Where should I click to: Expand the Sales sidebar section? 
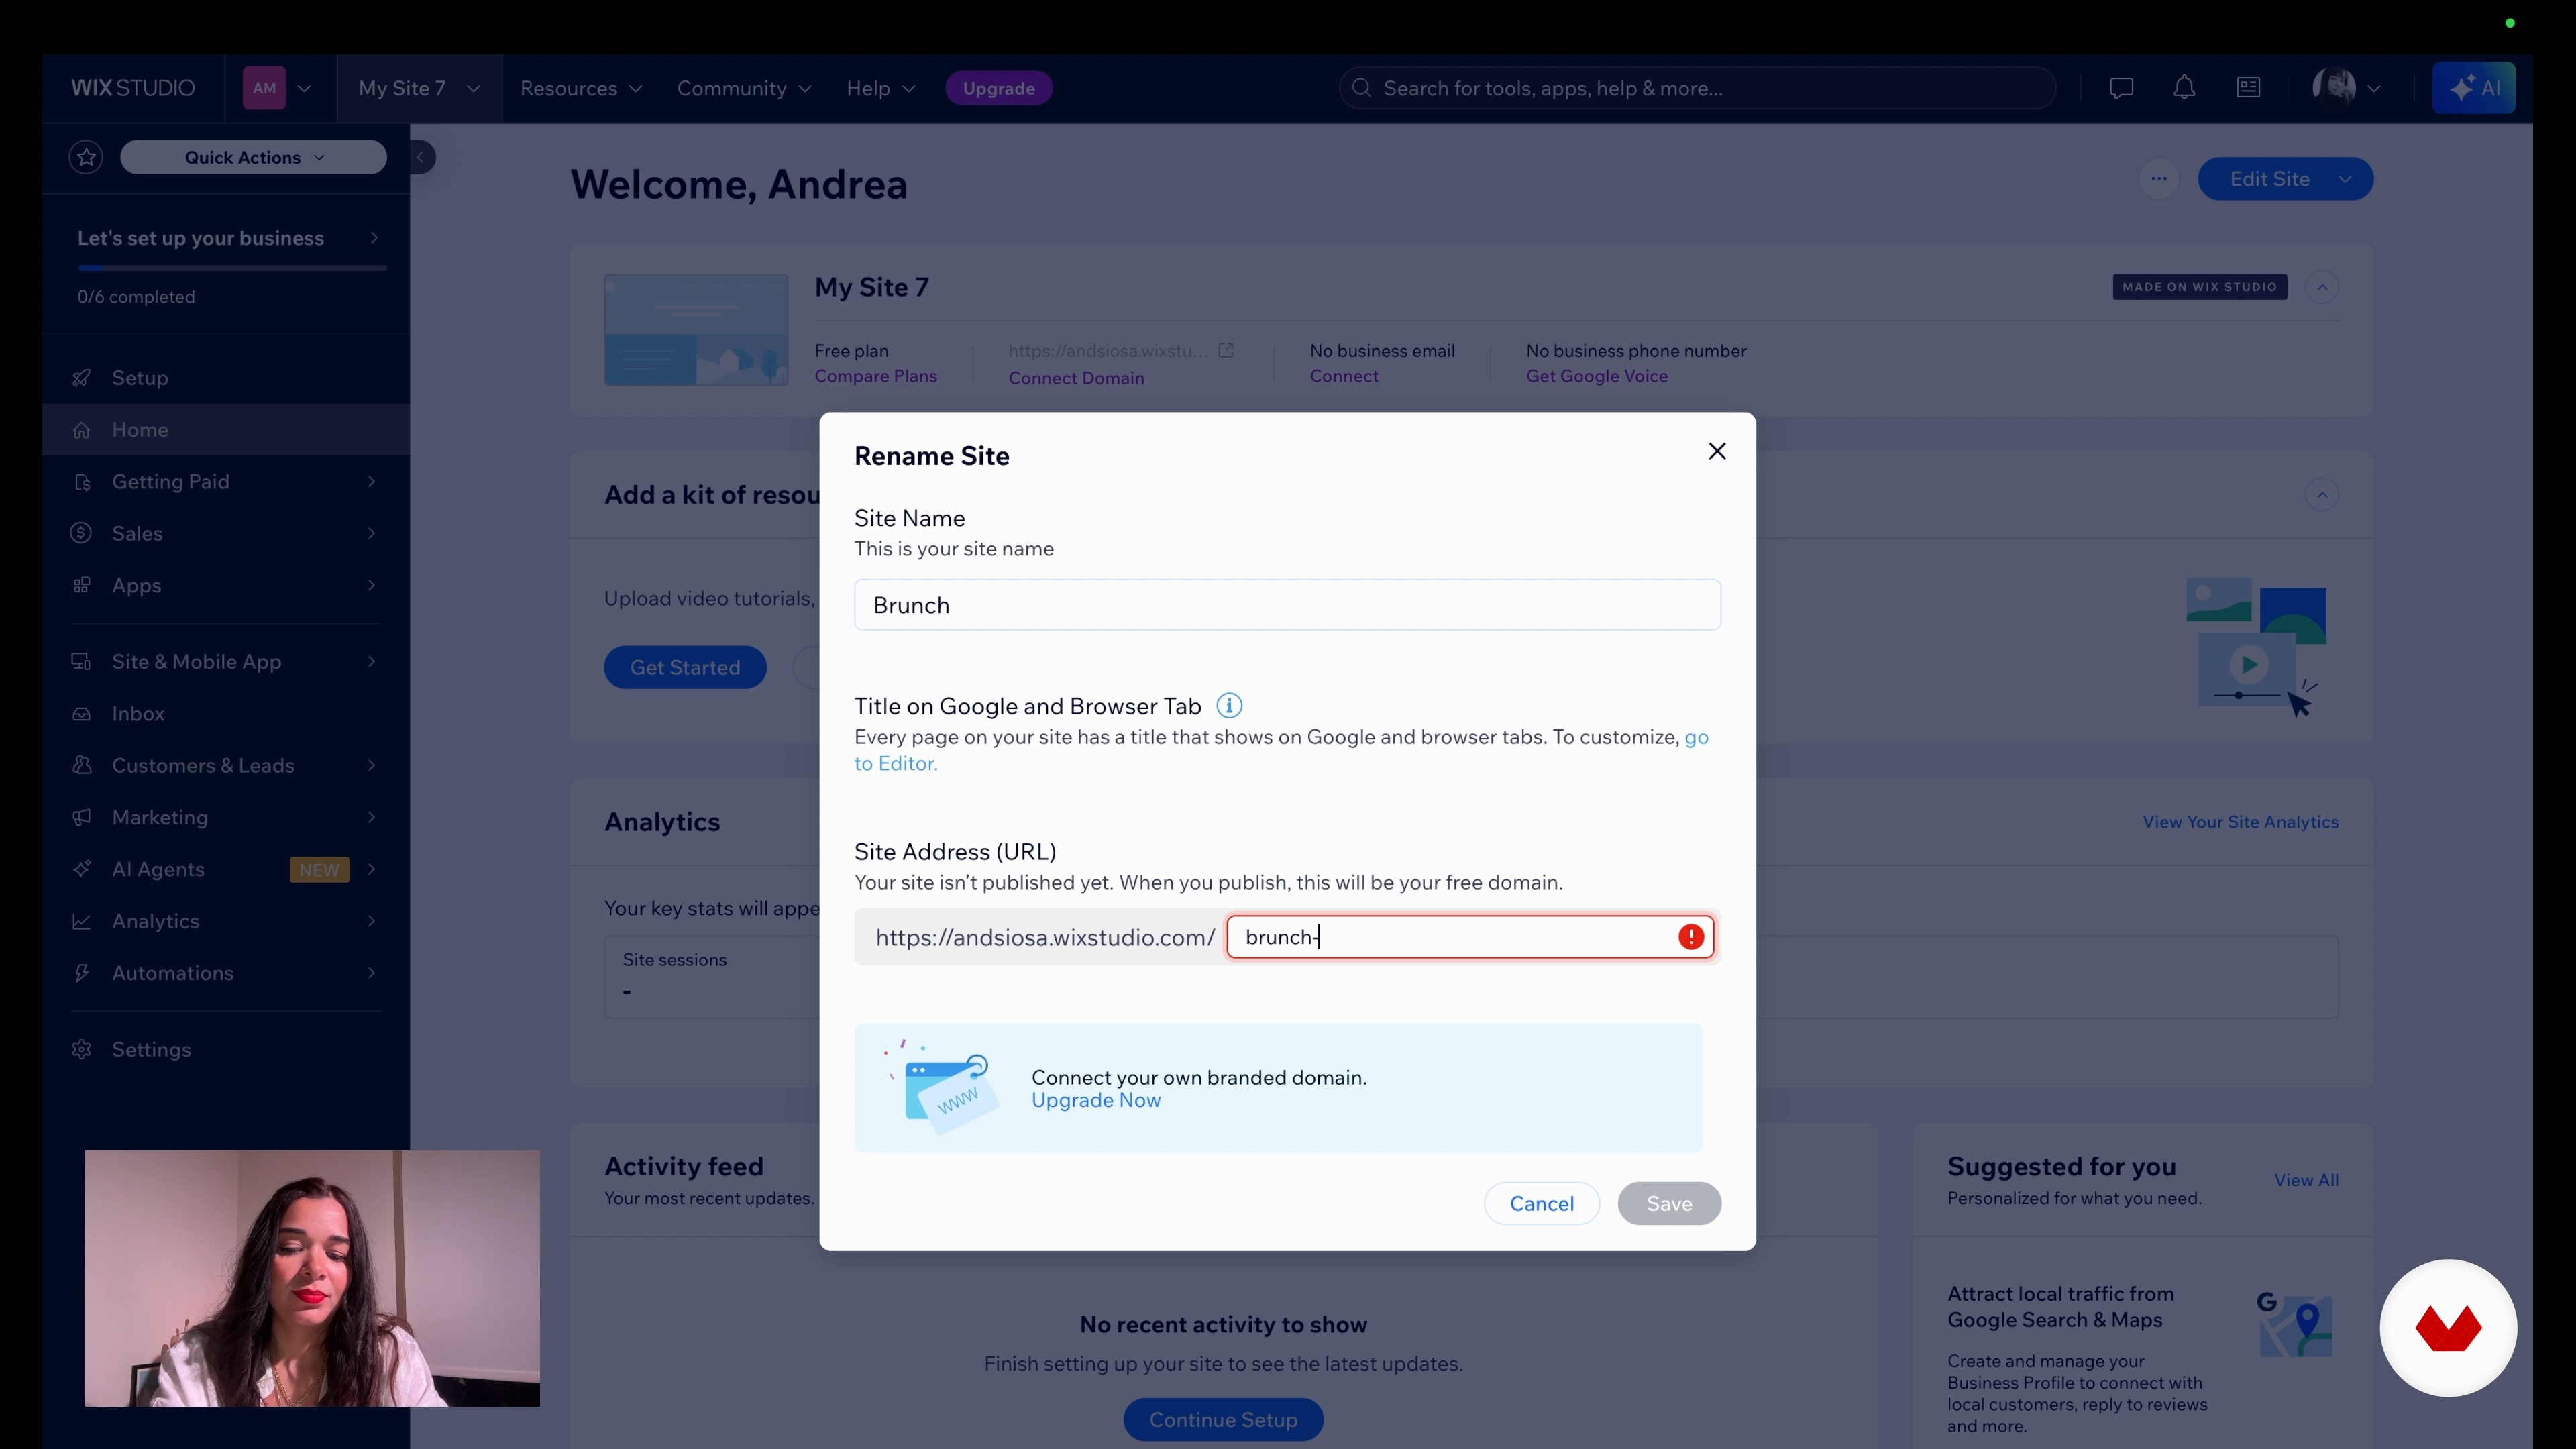(x=226, y=534)
